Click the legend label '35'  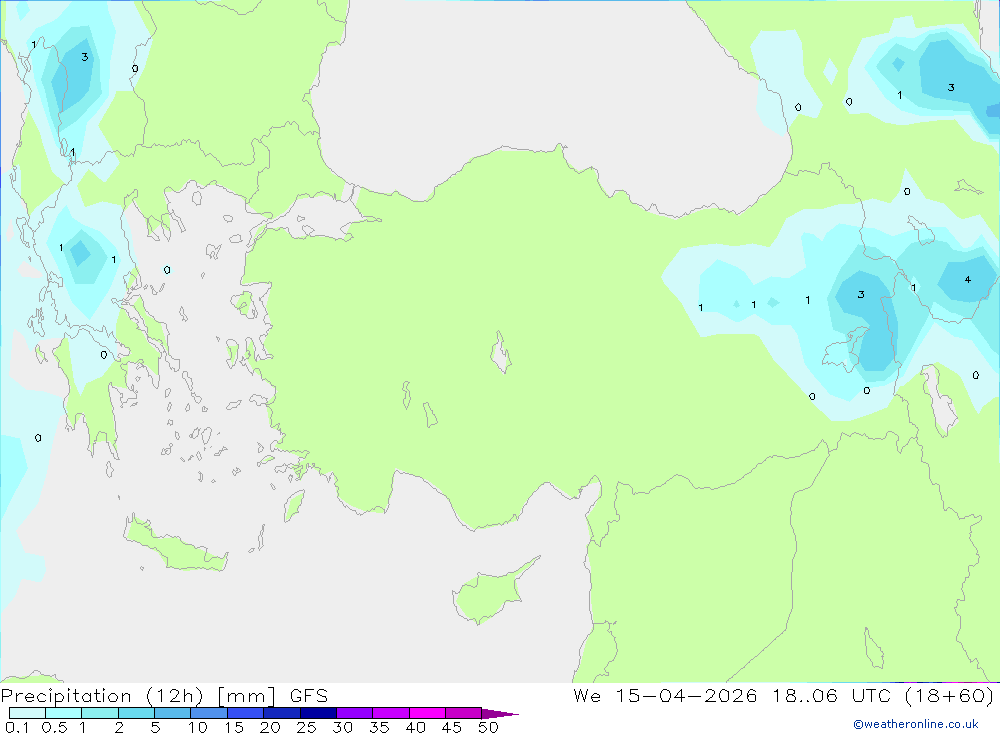coord(379,727)
